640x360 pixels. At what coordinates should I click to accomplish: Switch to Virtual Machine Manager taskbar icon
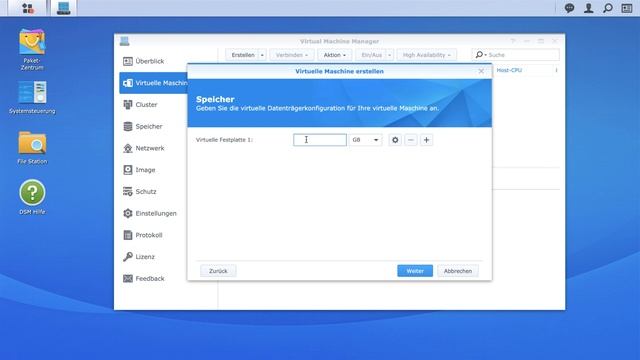63,8
